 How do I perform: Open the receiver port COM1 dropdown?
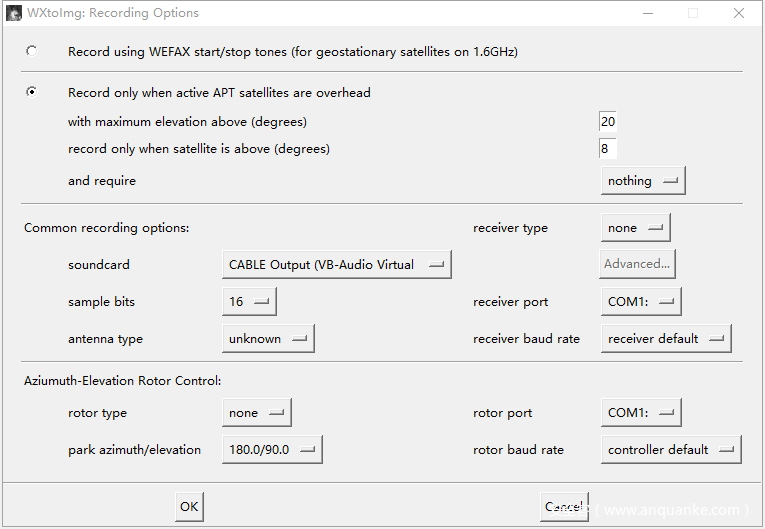[x=641, y=302]
